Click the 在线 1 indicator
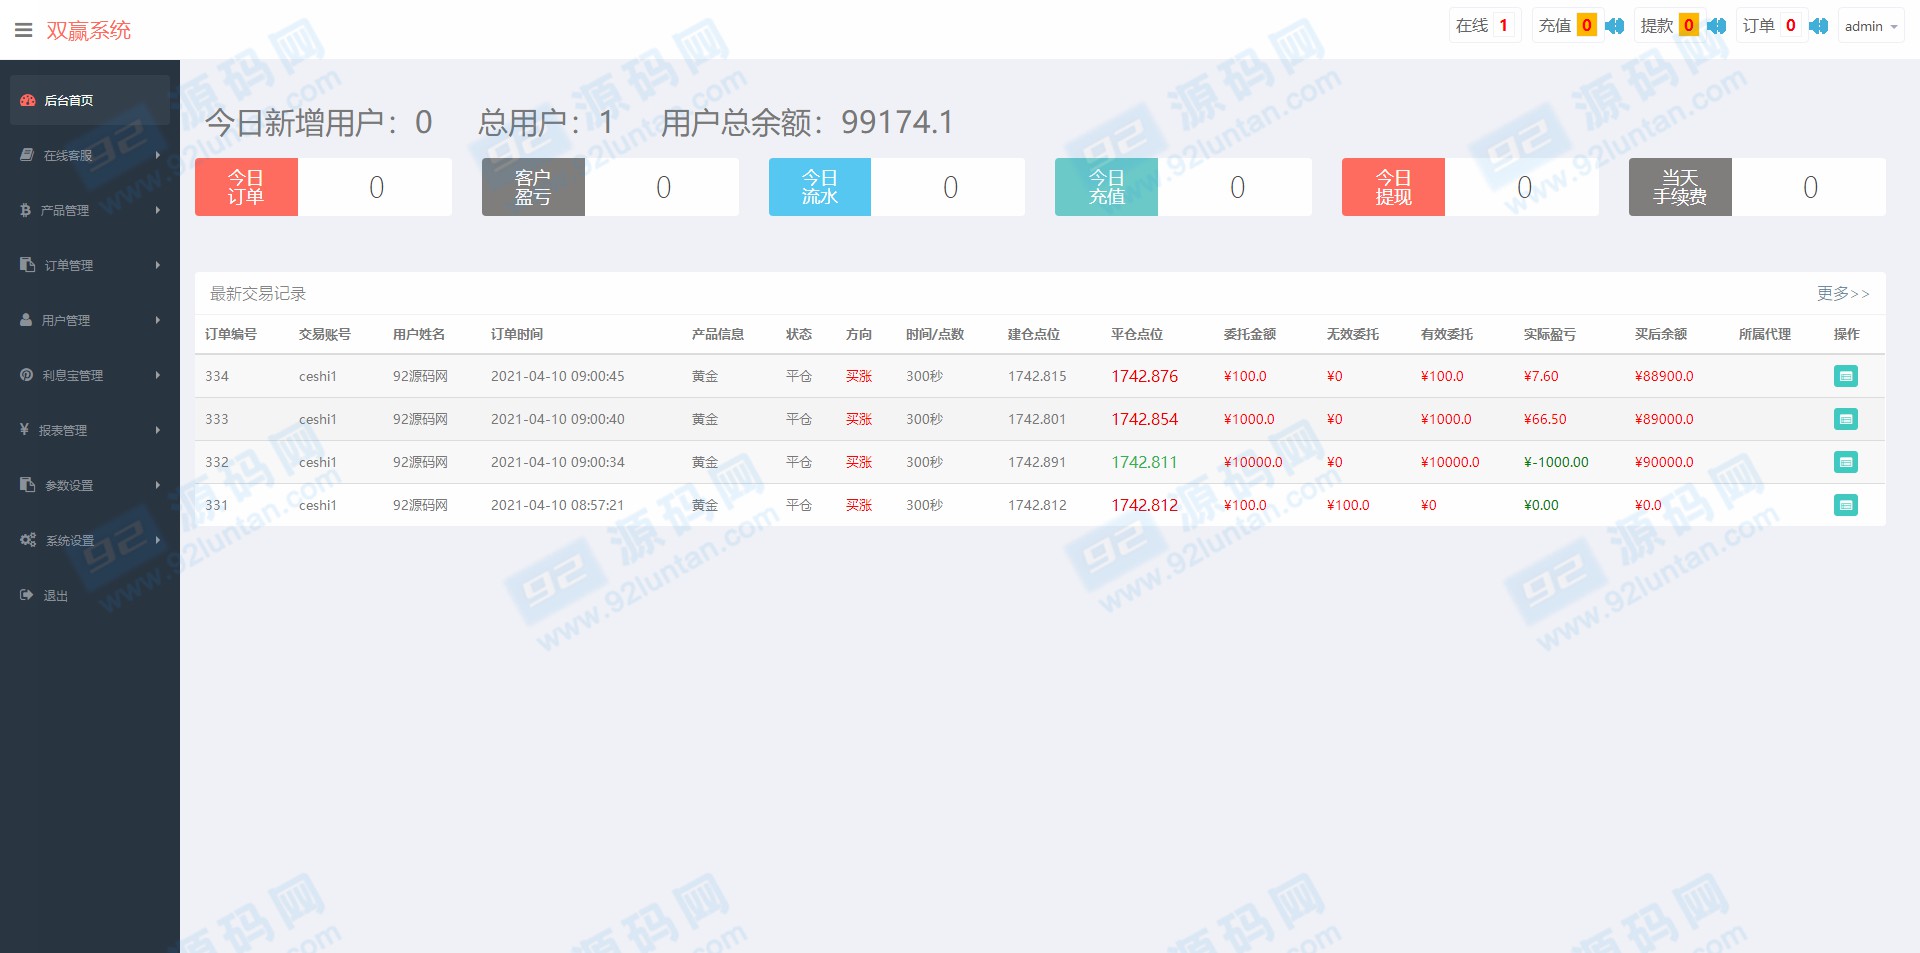 click(1484, 26)
